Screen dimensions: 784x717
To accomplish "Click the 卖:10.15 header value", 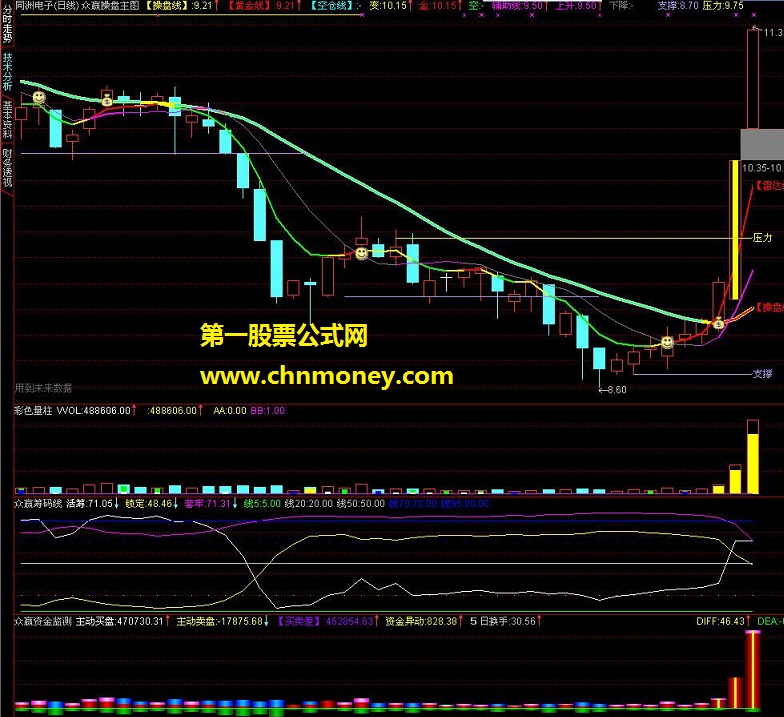I will click(x=390, y=6).
